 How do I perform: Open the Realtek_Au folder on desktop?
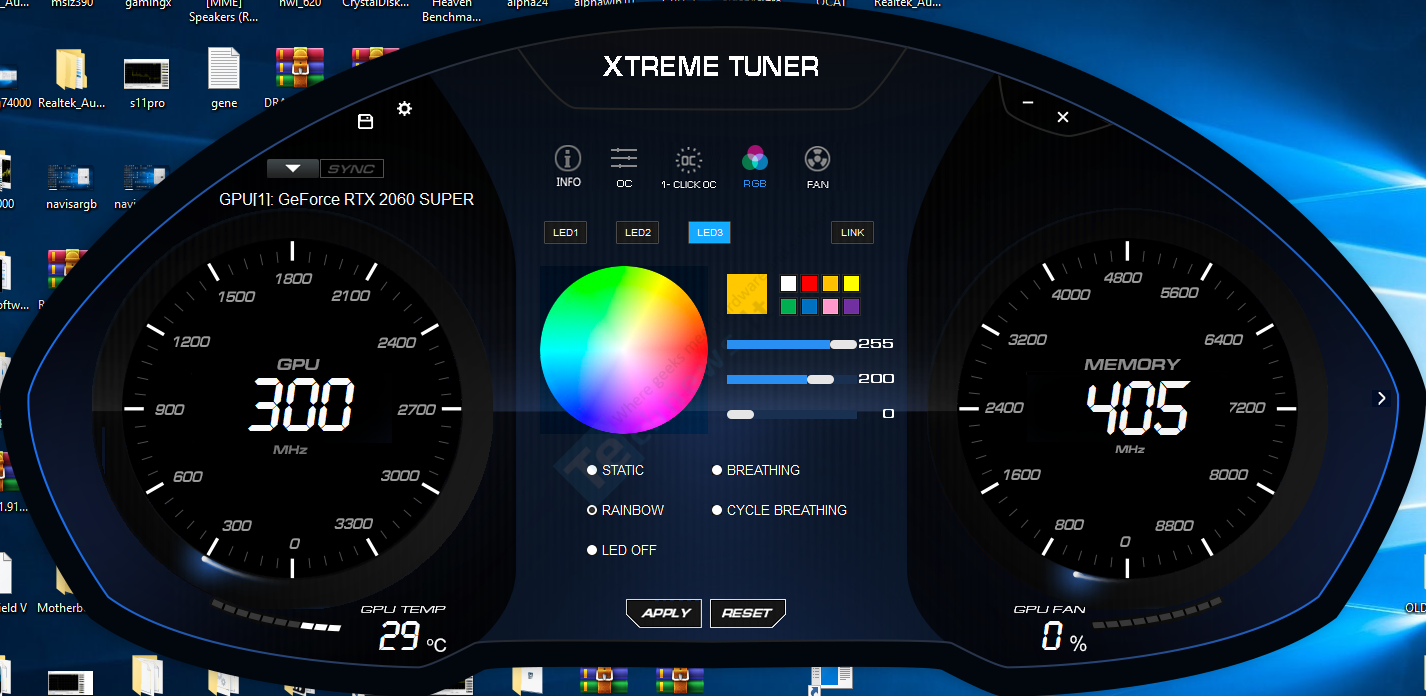point(72,79)
